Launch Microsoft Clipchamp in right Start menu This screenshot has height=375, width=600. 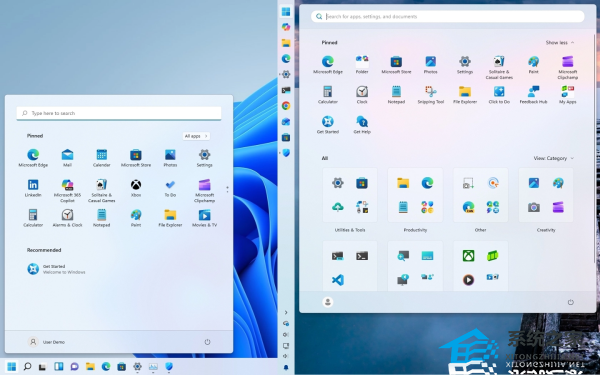click(x=567, y=67)
